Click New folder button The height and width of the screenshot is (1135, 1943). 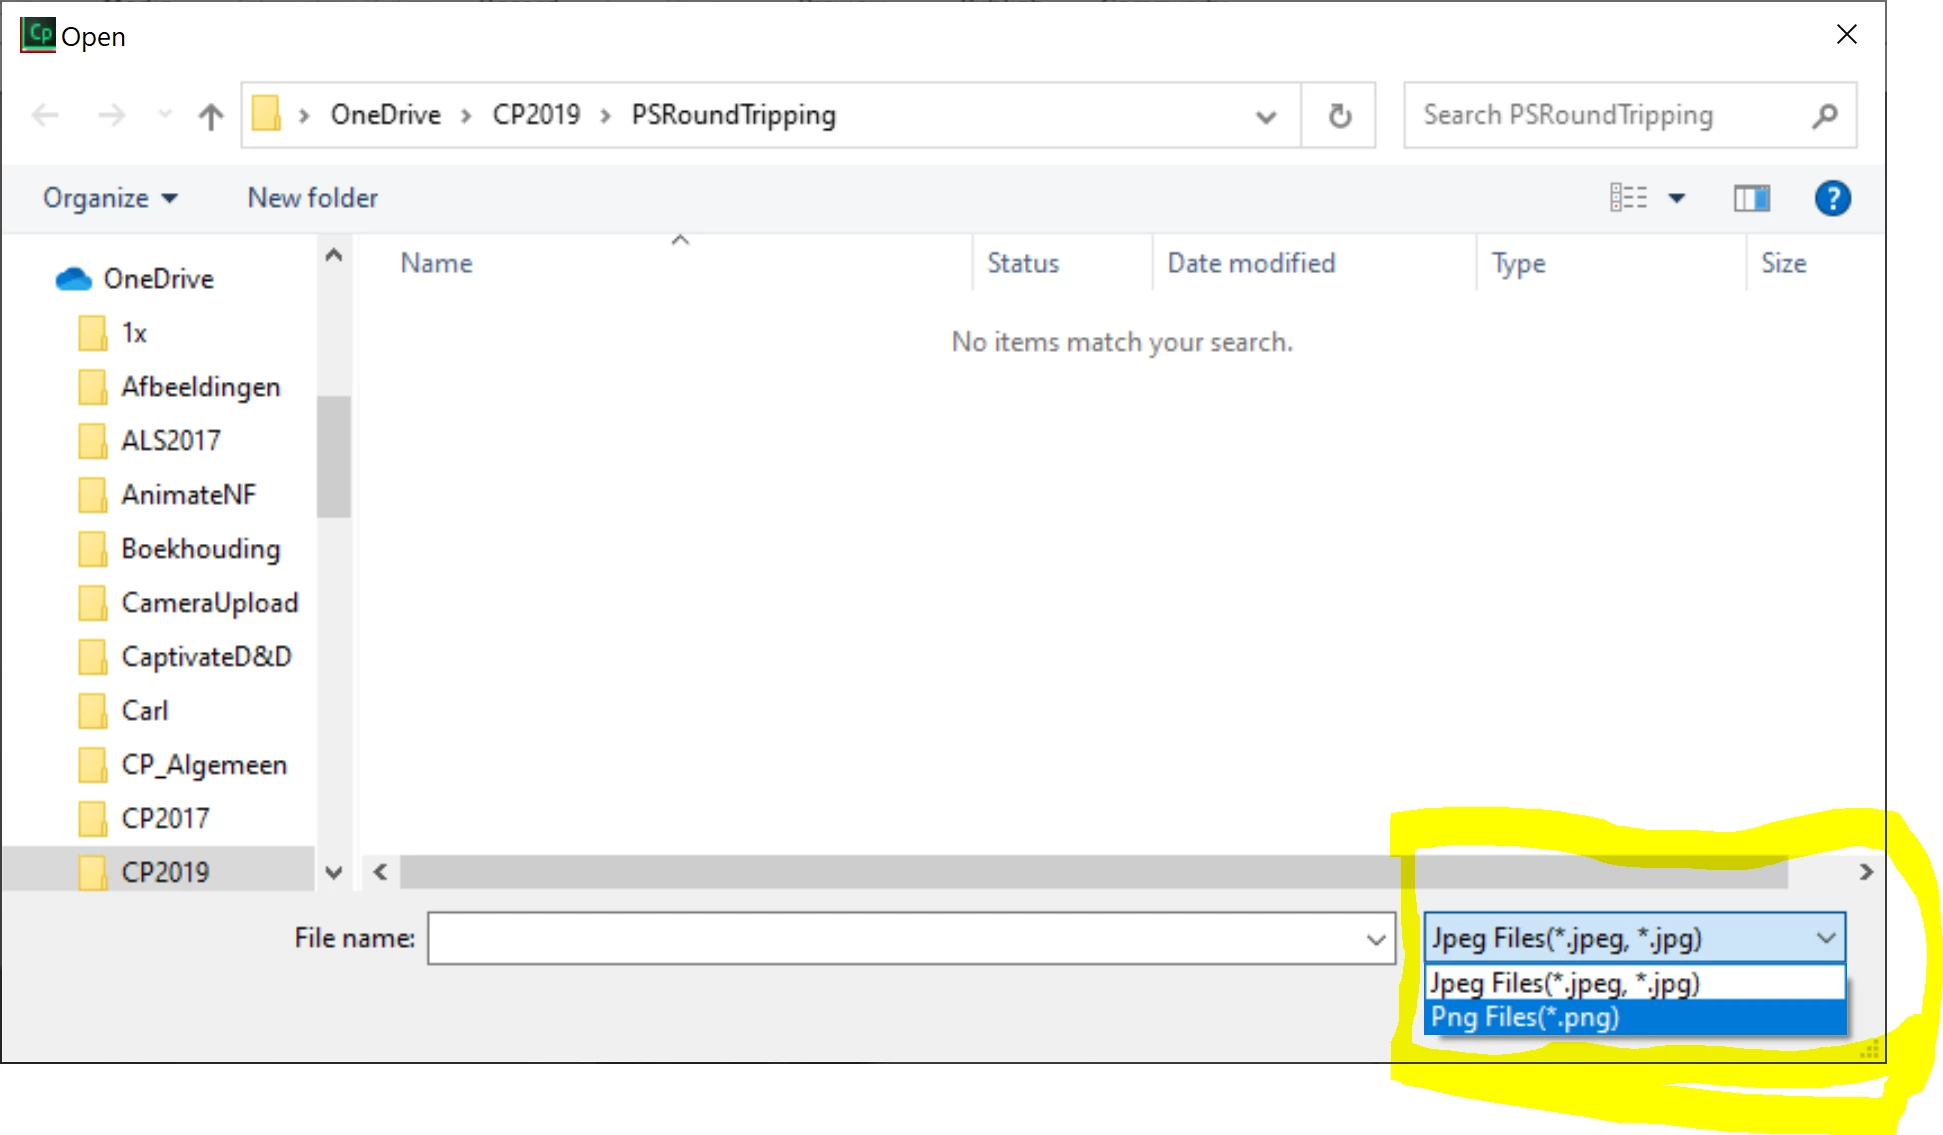click(x=313, y=198)
